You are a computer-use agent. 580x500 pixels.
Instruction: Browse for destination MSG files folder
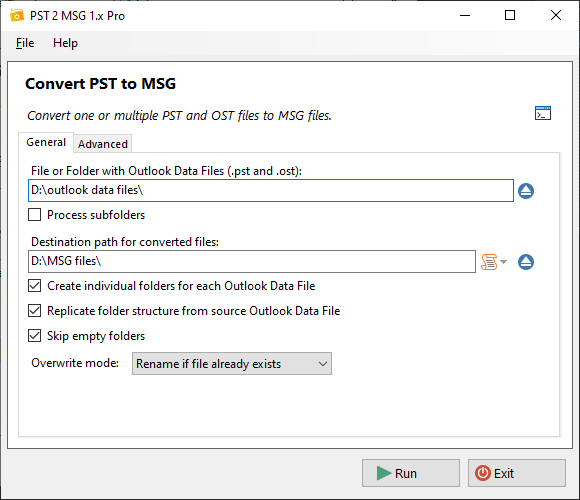coord(526,262)
